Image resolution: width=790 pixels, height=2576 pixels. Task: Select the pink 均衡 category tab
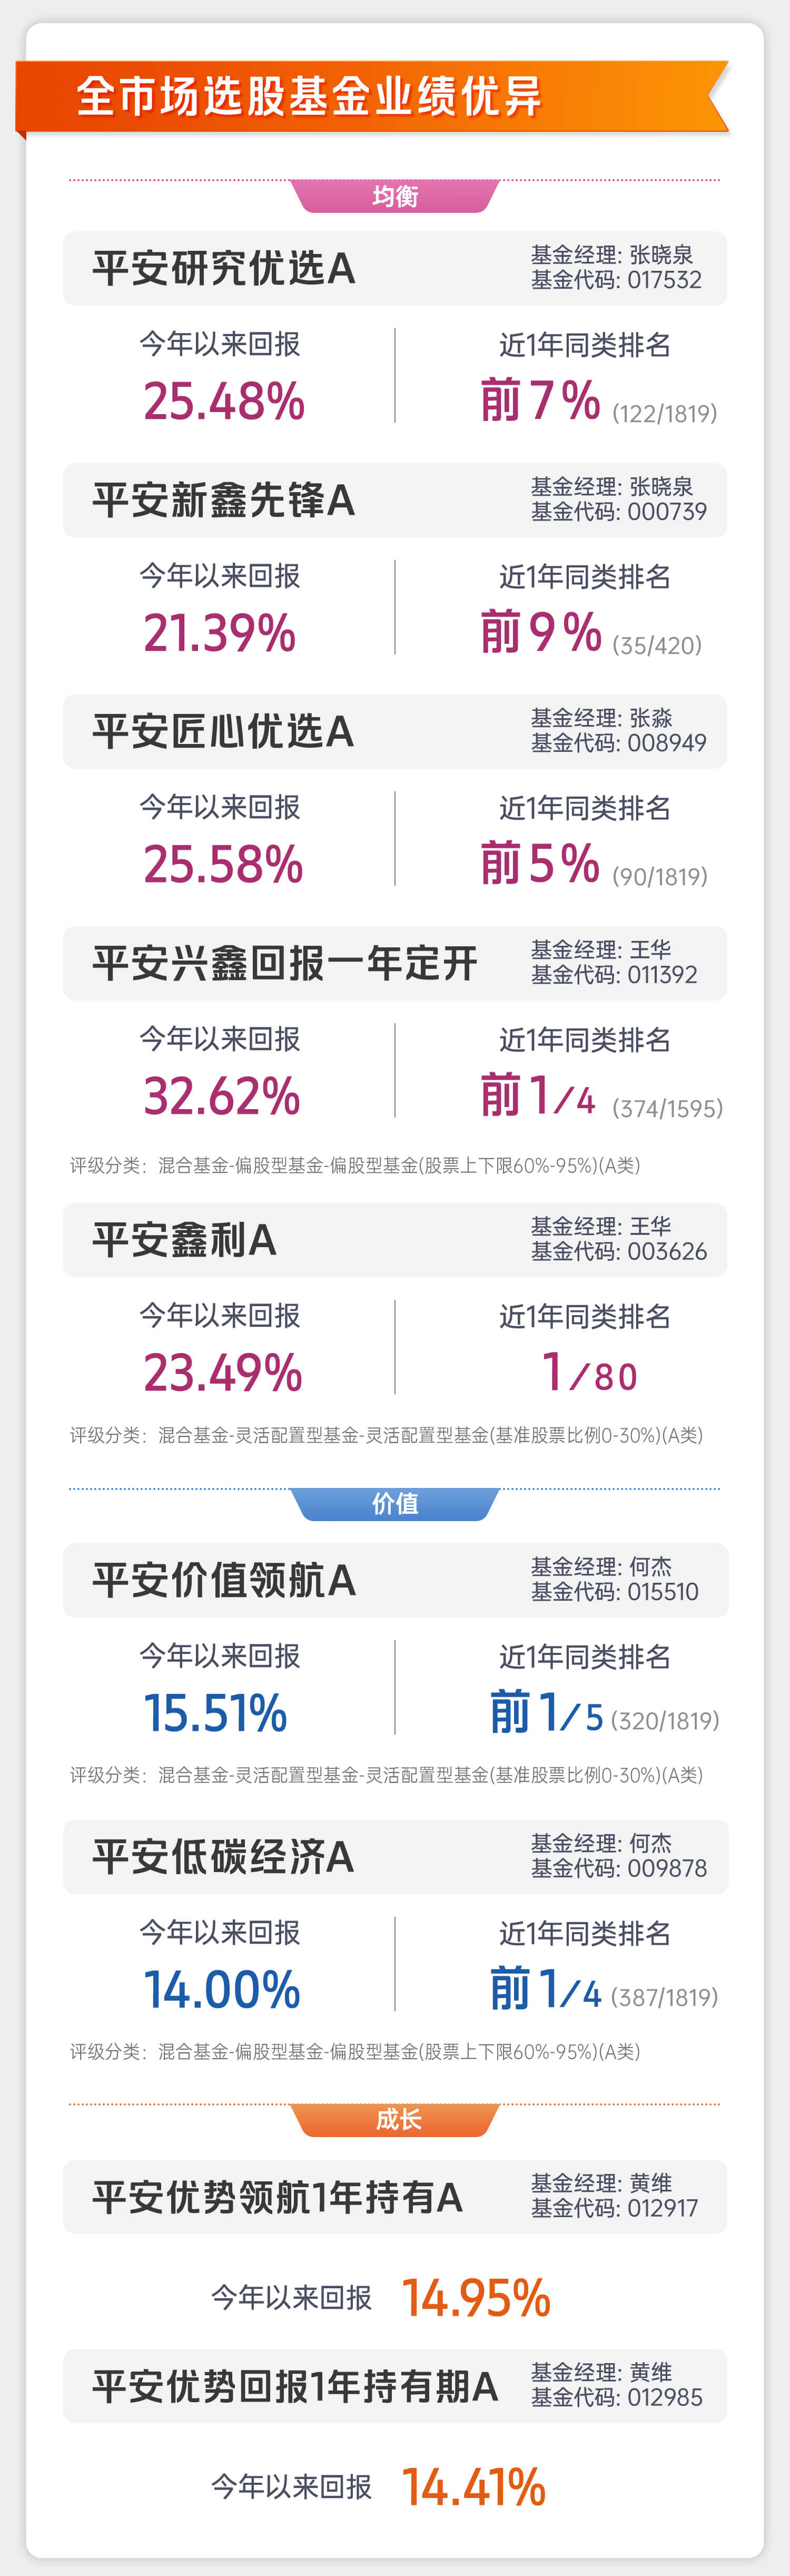395,196
